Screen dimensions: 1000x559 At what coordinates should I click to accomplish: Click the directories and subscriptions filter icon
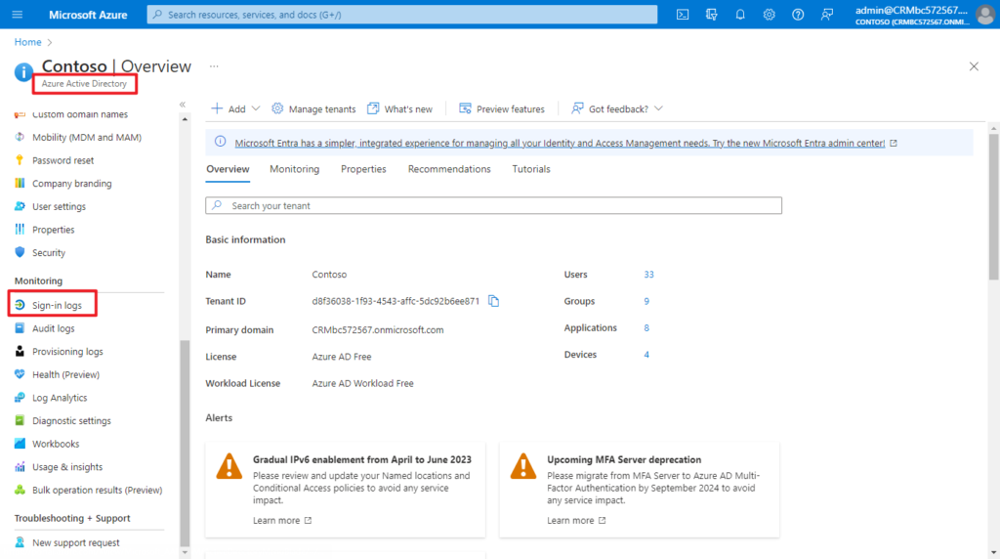tap(711, 15)
